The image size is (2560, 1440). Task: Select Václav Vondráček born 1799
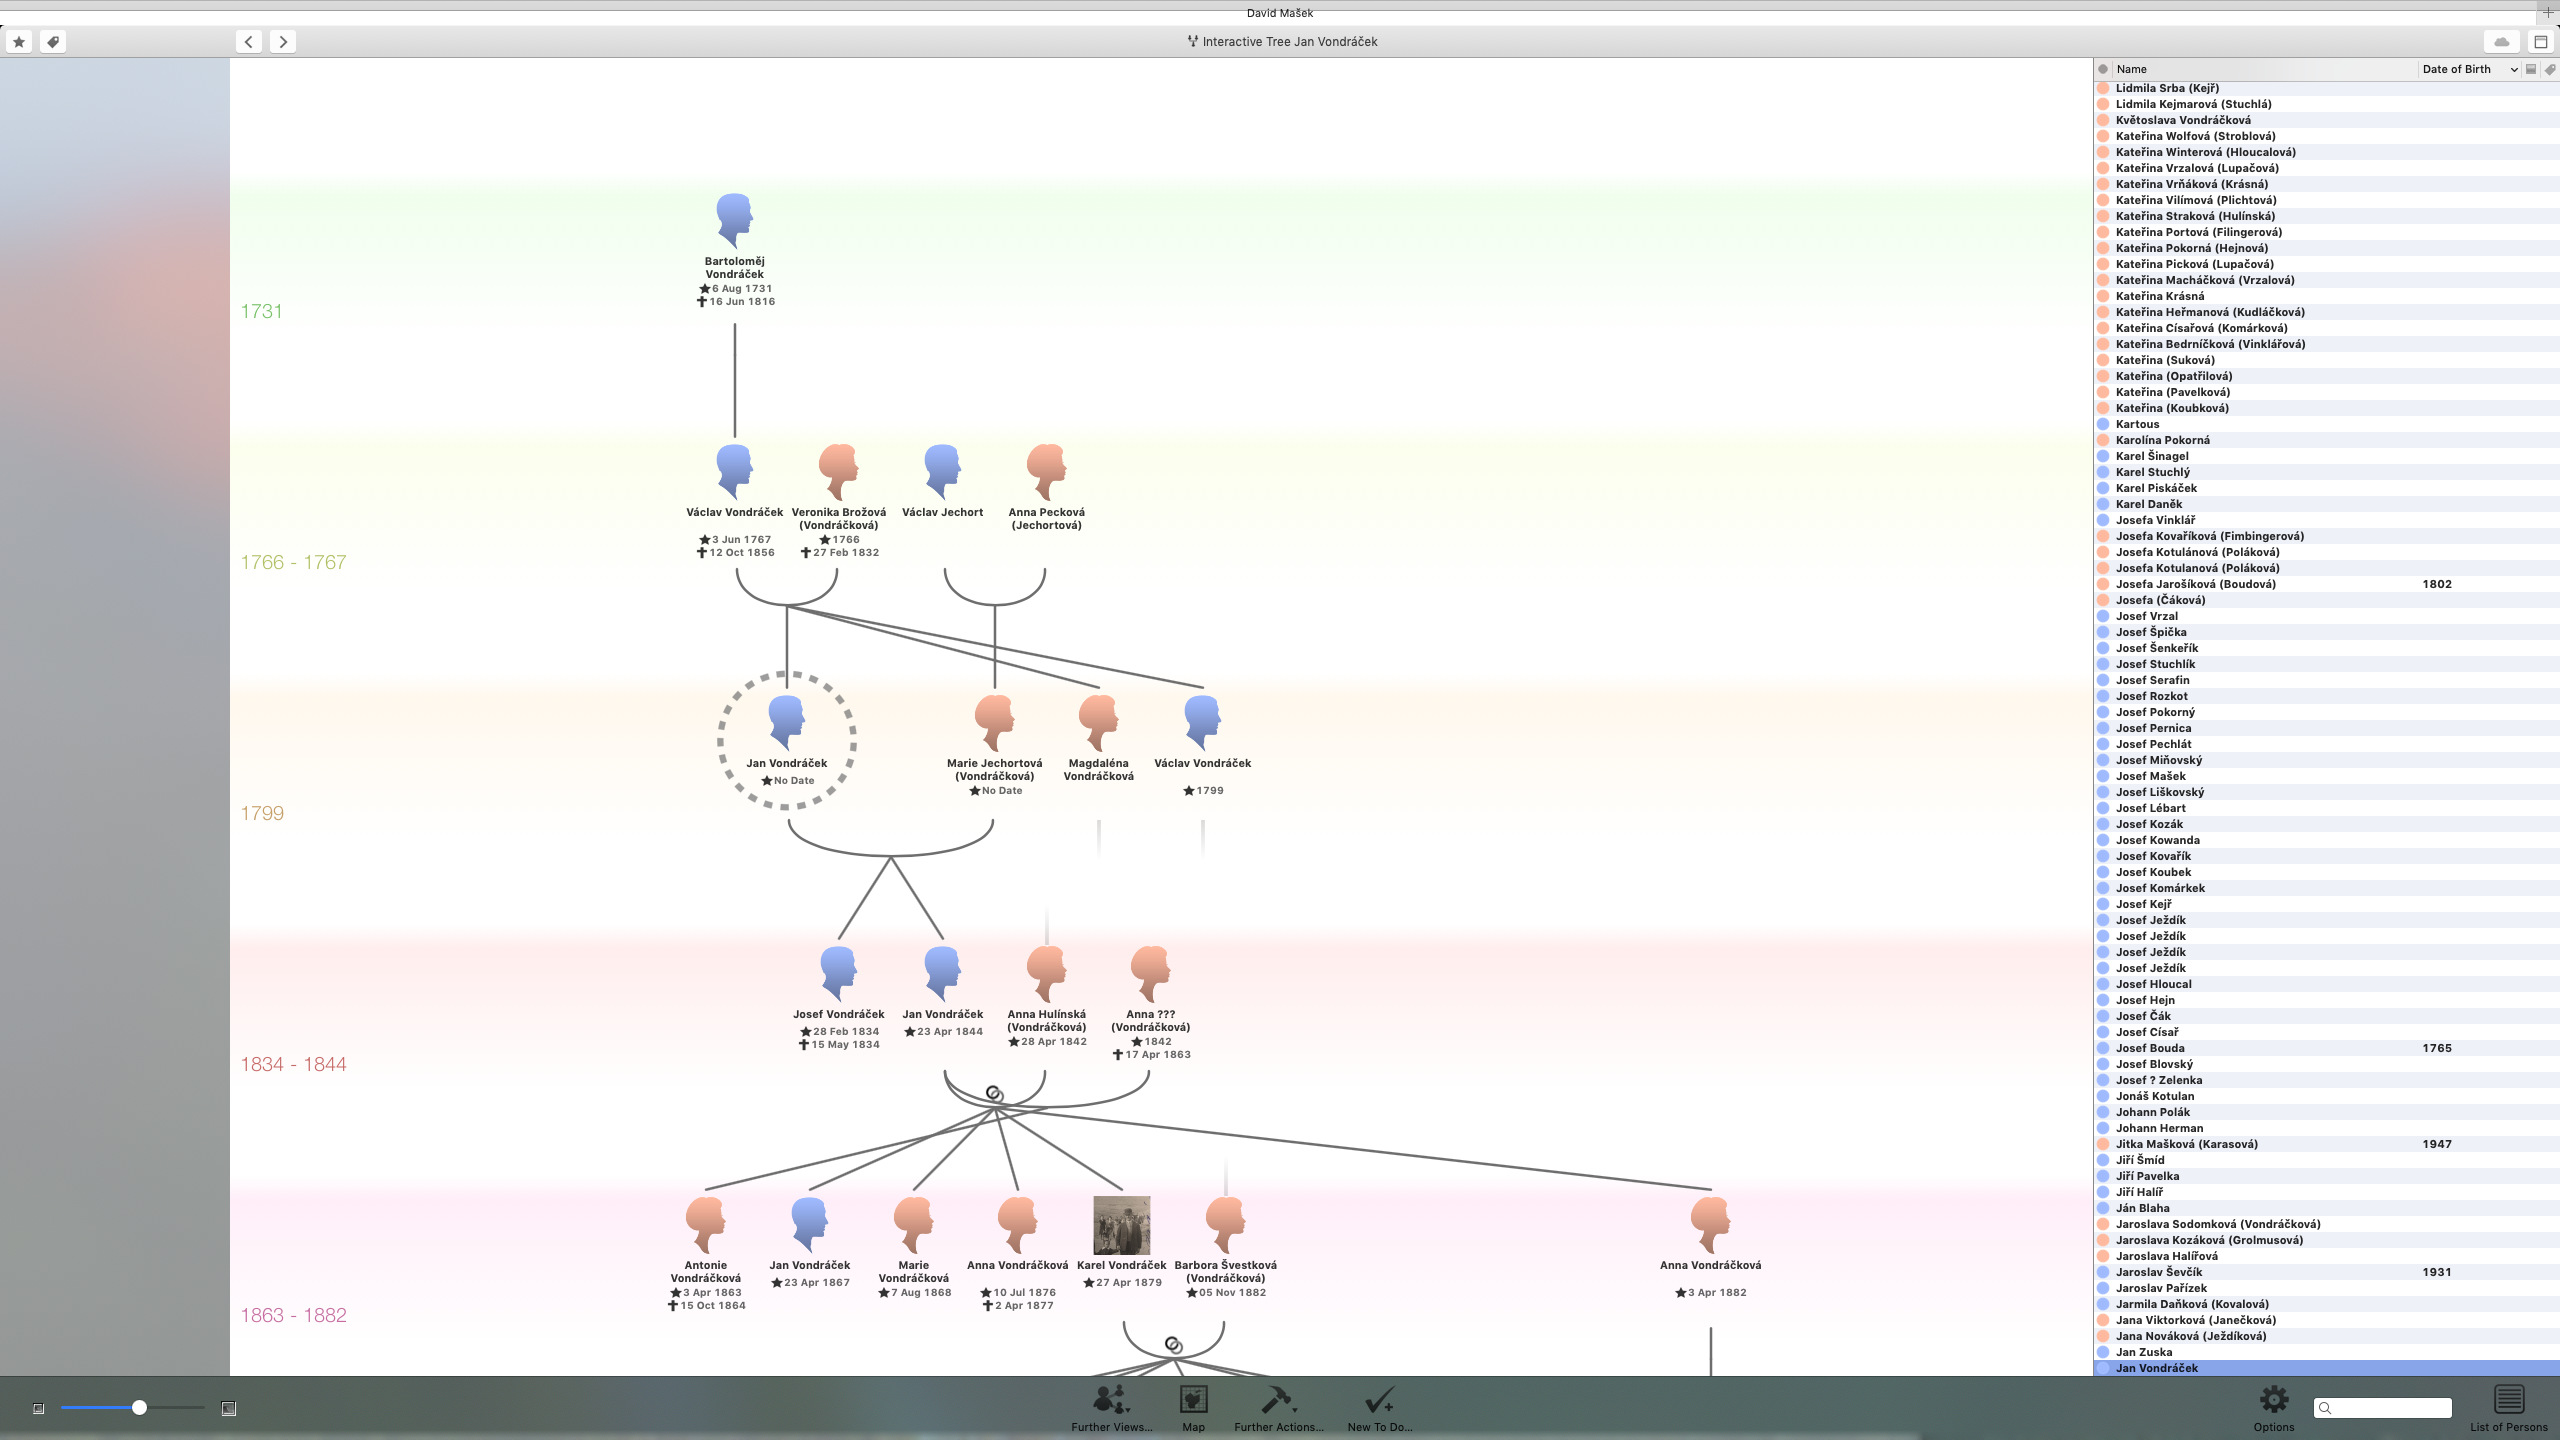tap(1202, 746)
